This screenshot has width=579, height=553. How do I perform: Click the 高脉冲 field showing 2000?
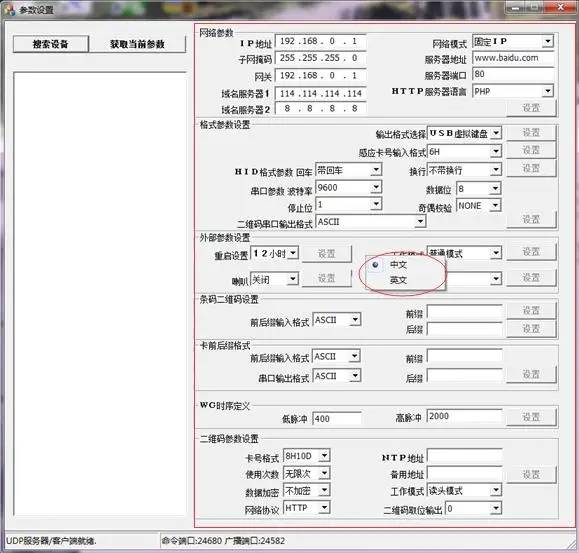click(465, 416)
